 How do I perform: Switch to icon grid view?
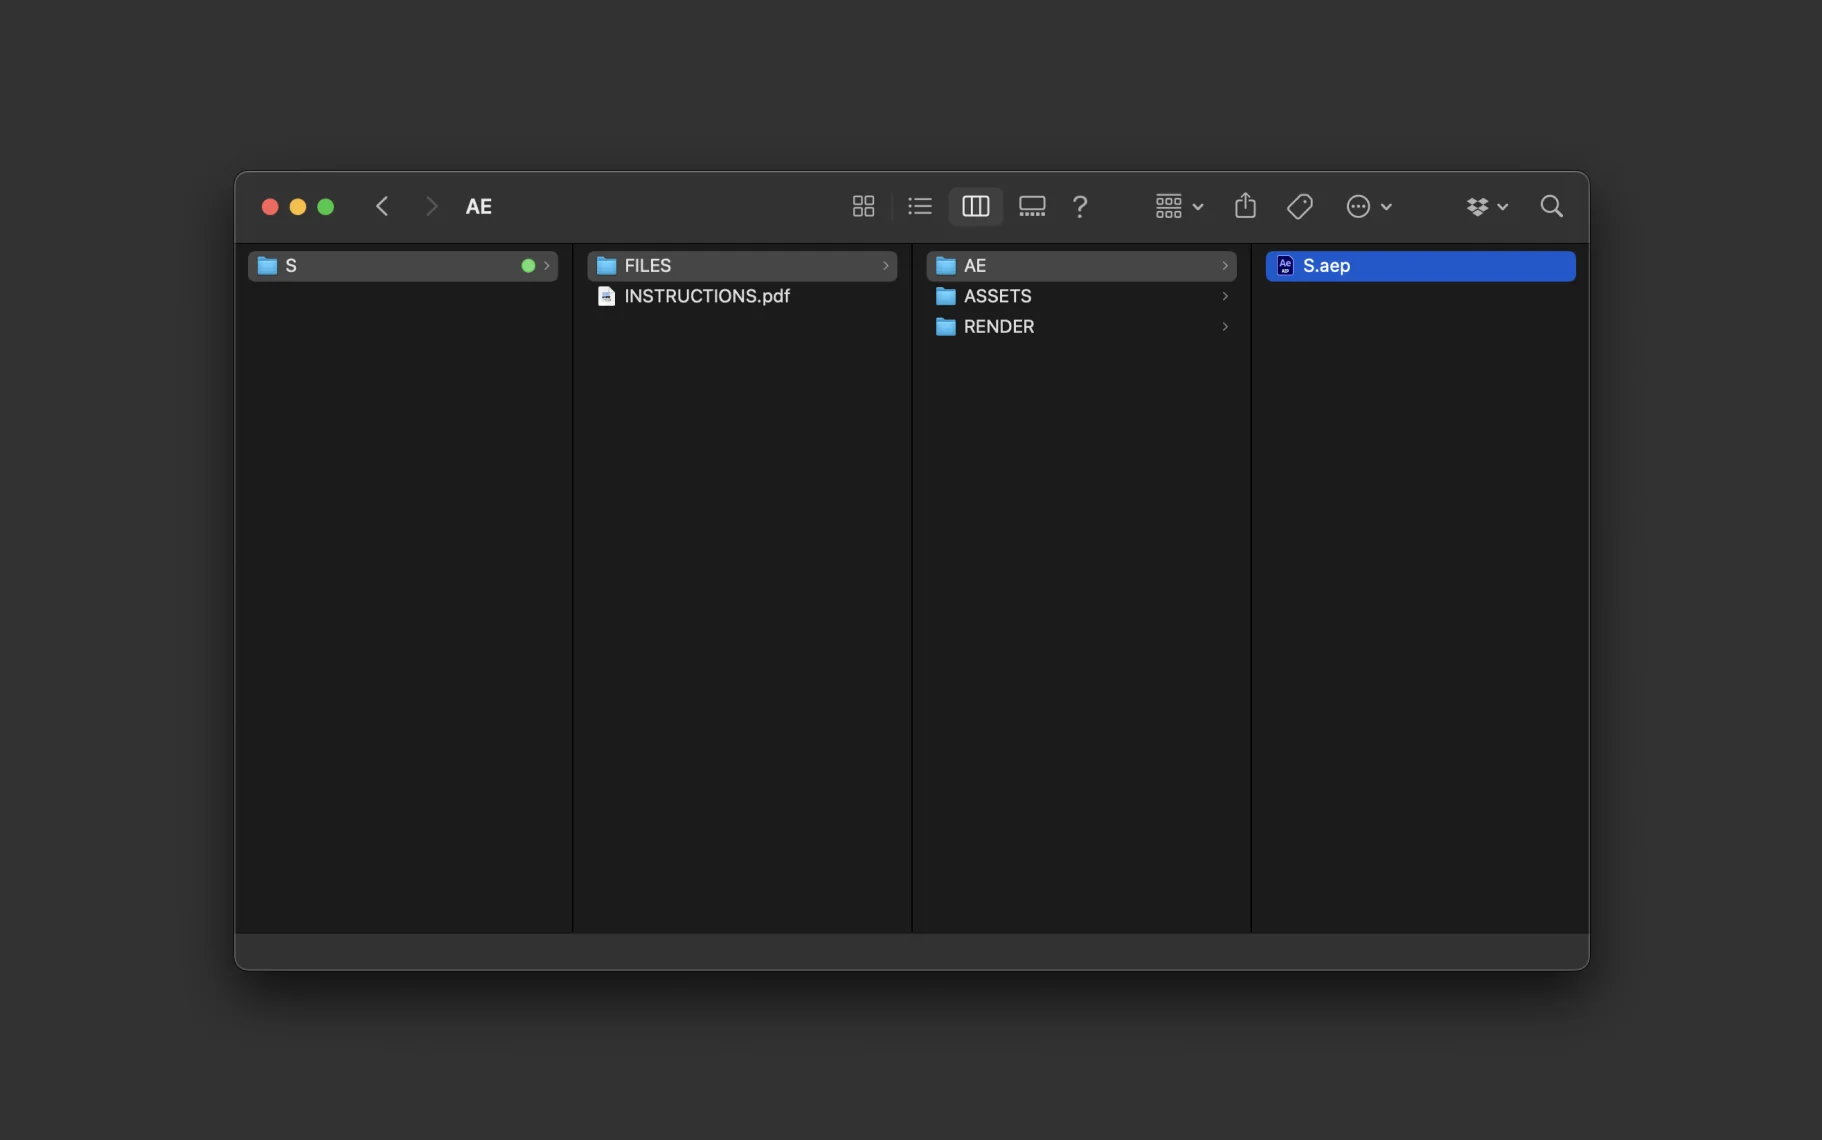tap(863, 206)
